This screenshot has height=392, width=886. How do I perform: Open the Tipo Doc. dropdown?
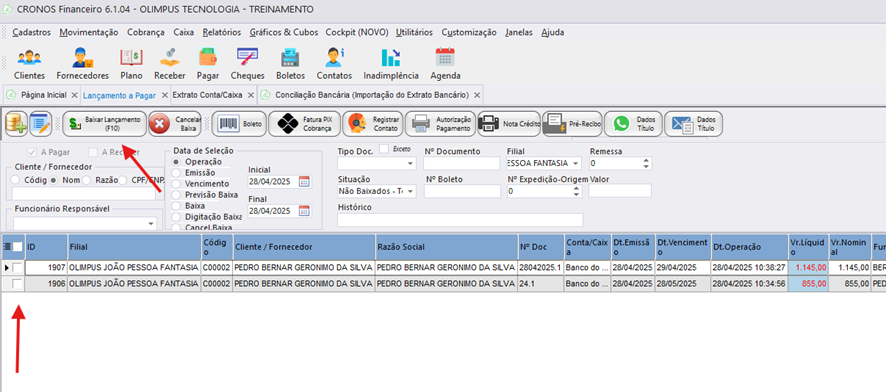(410, 164)
